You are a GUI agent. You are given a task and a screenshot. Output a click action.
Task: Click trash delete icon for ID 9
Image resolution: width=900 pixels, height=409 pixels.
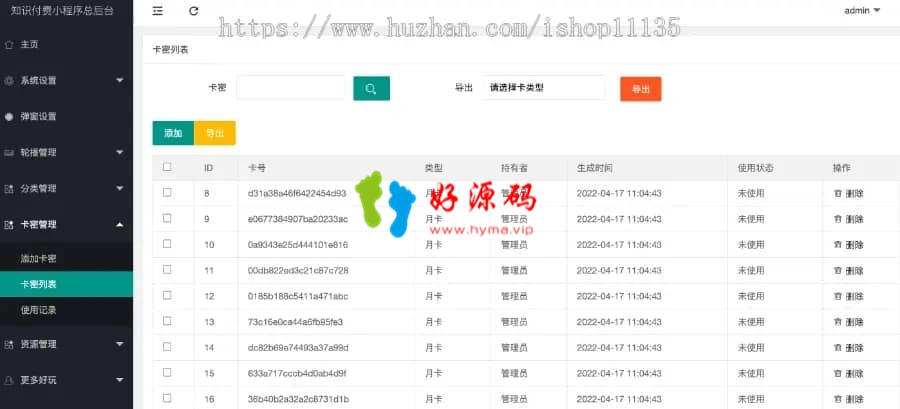click(837, 219)
